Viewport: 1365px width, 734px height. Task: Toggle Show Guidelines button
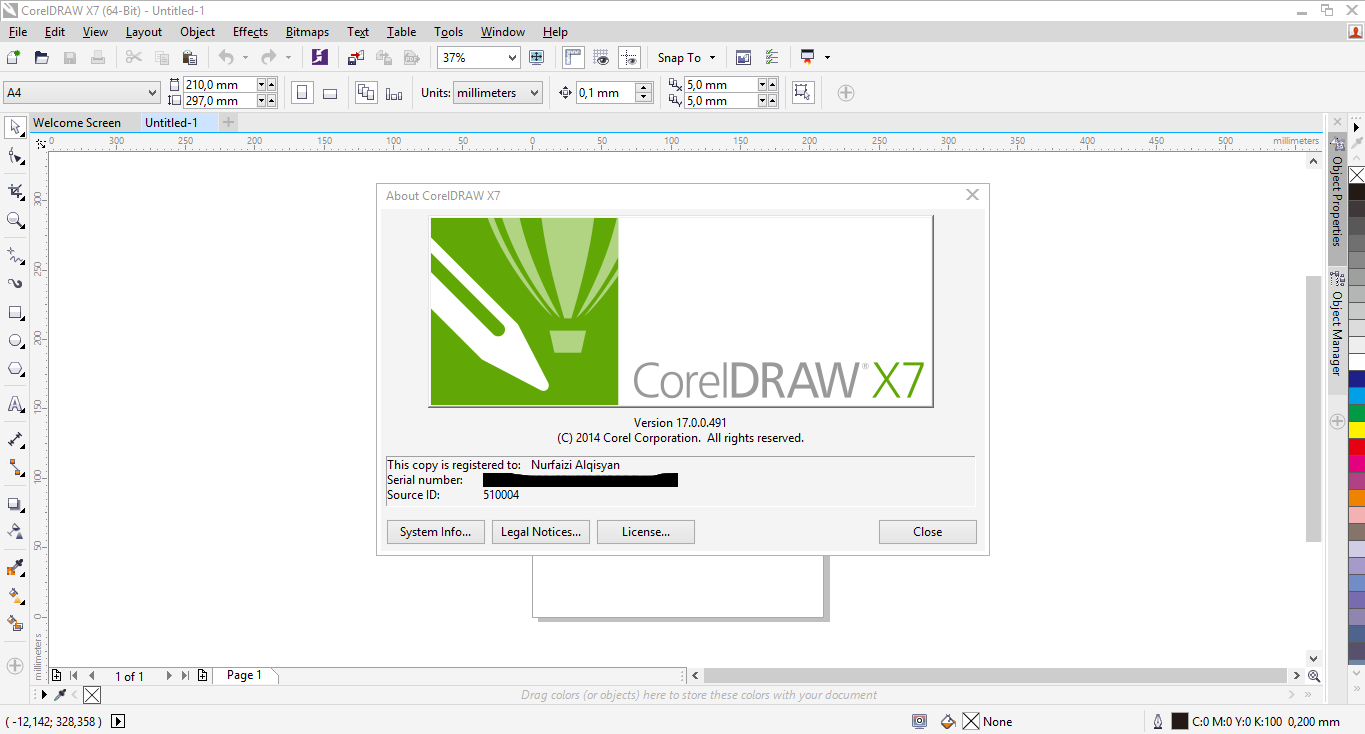(629, 58)
